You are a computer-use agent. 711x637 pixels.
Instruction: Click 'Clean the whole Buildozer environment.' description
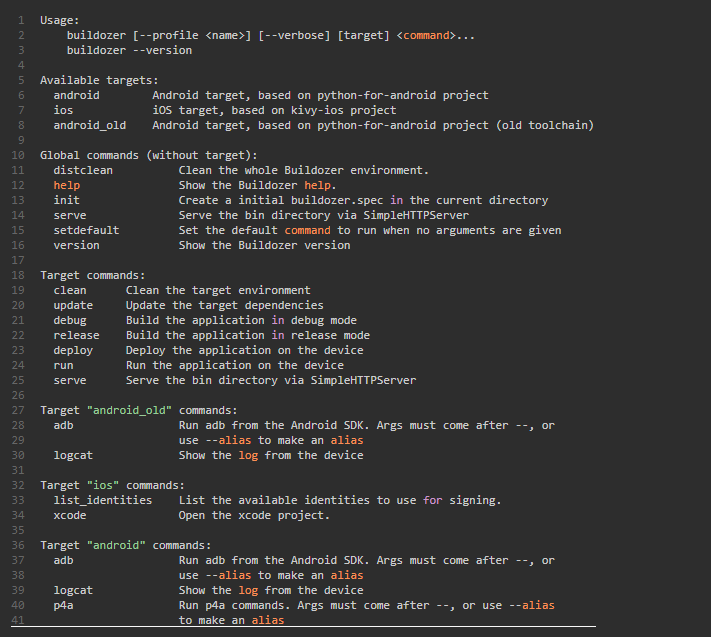point(303,170)
